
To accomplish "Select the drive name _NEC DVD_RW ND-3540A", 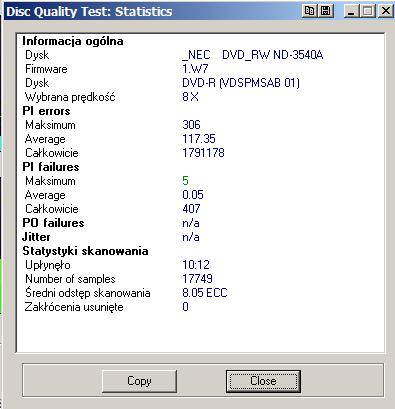I will 253,55.
